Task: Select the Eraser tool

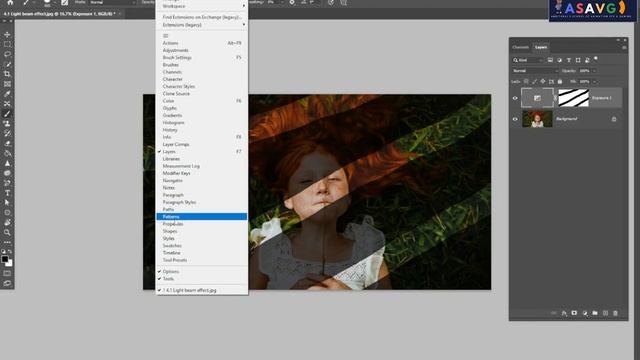Action: [x=7, y=143]
